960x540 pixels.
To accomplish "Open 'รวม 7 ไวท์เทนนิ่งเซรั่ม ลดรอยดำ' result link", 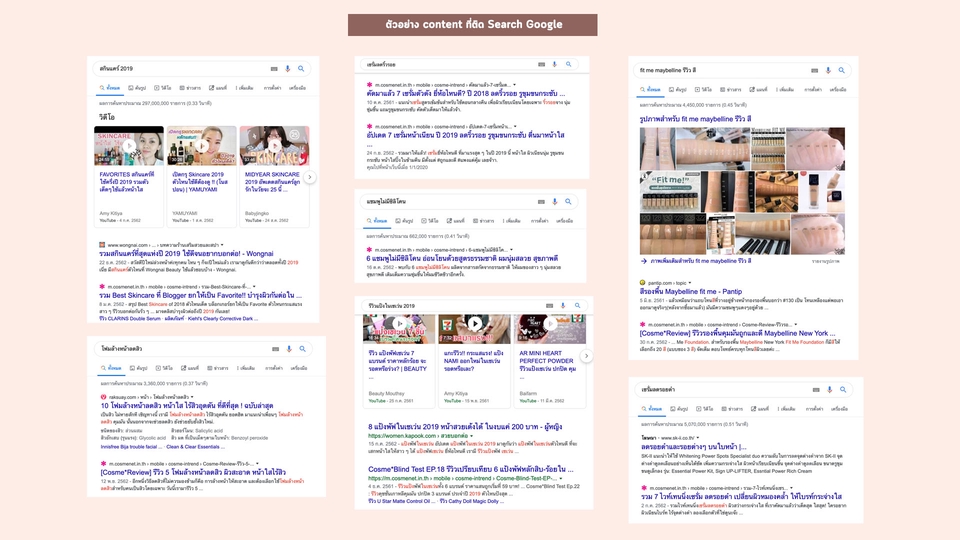I will (741, 497).
